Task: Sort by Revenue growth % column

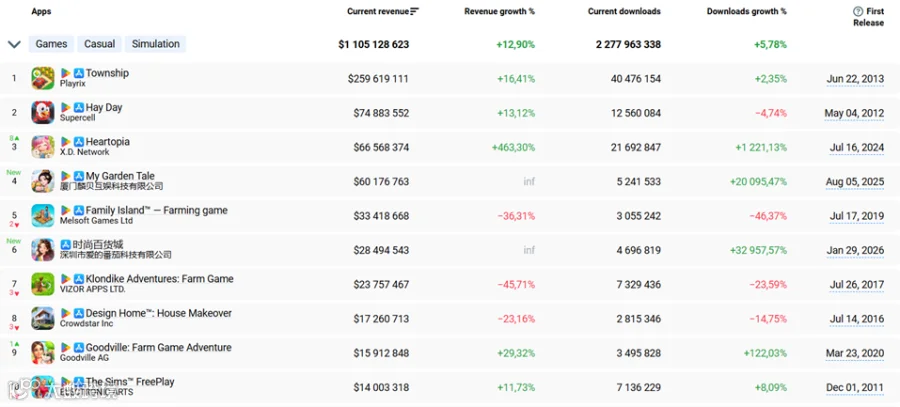Action: pyautogui.click(x=499, y=11)
